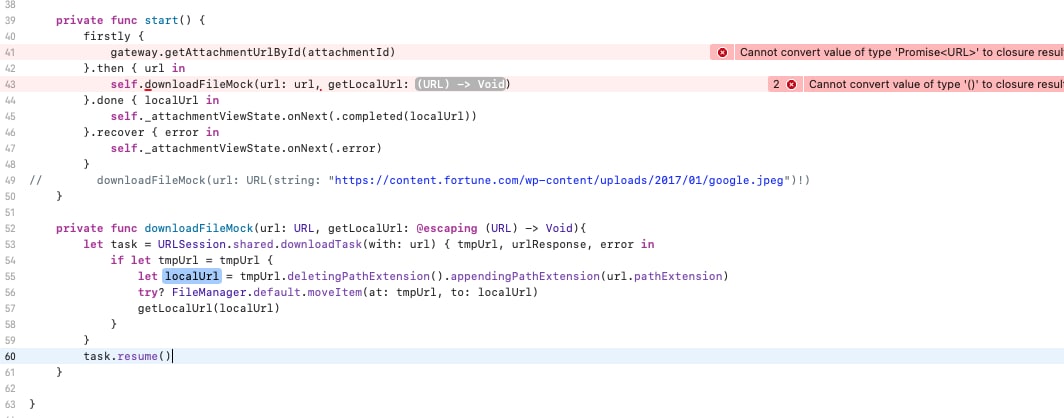
Task: Click the Promise<URL> error message banner
Action: [x=900, y=52]
